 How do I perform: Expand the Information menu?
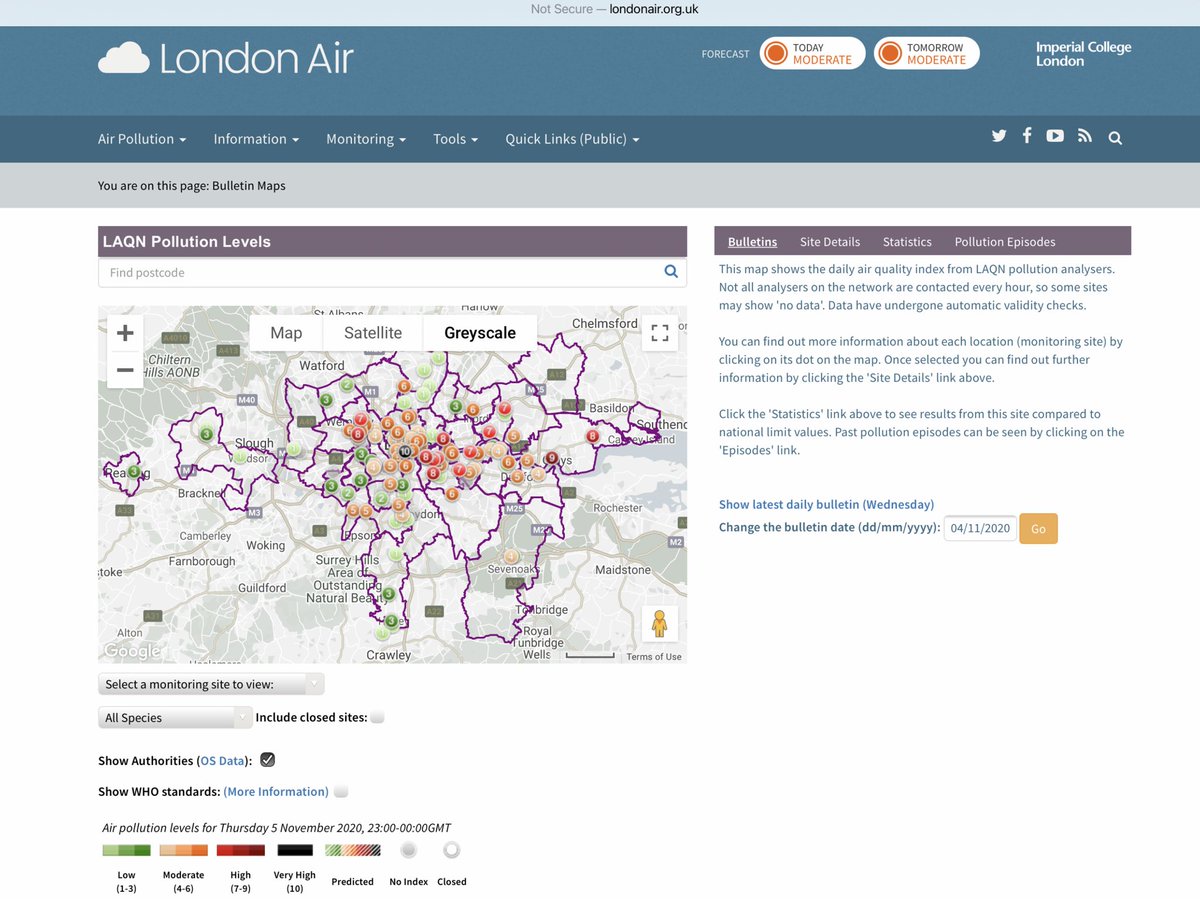pyautogui.click(x=256, y=139)
